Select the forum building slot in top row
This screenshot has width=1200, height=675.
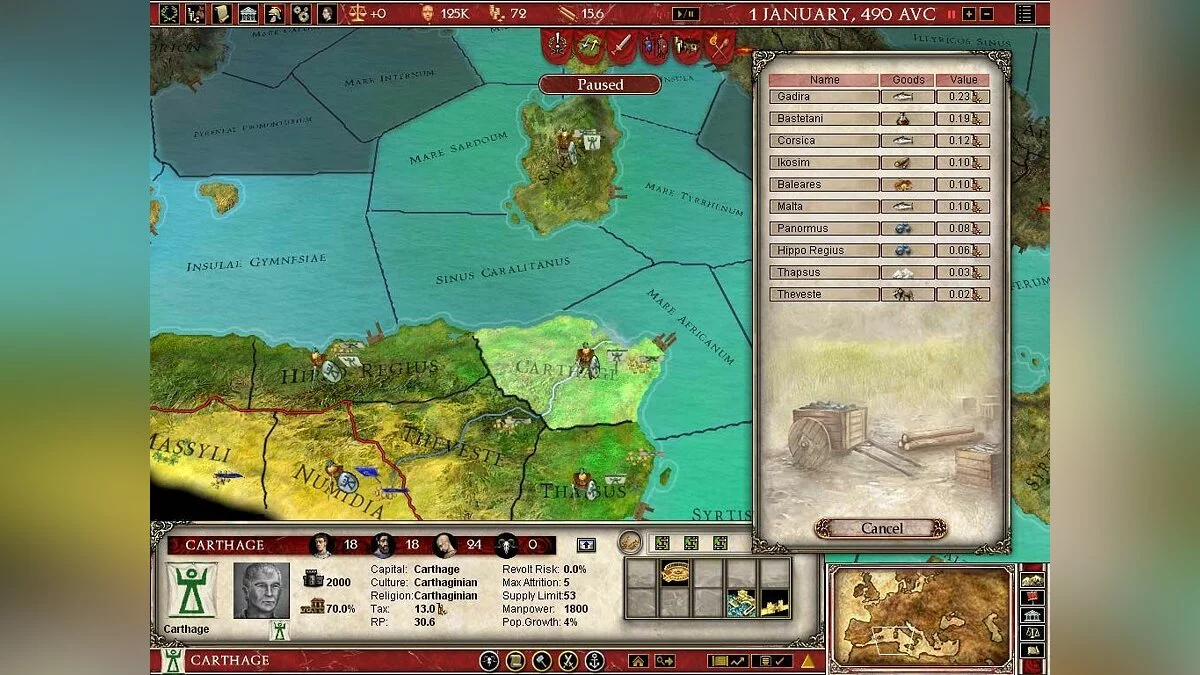pyautogui.click(x=675, y=573)
